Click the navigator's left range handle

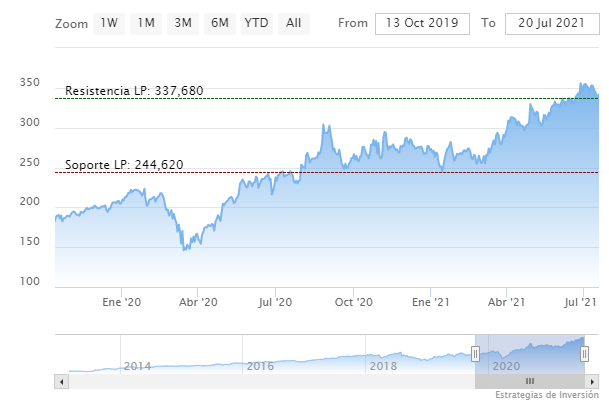pos(476,354)
